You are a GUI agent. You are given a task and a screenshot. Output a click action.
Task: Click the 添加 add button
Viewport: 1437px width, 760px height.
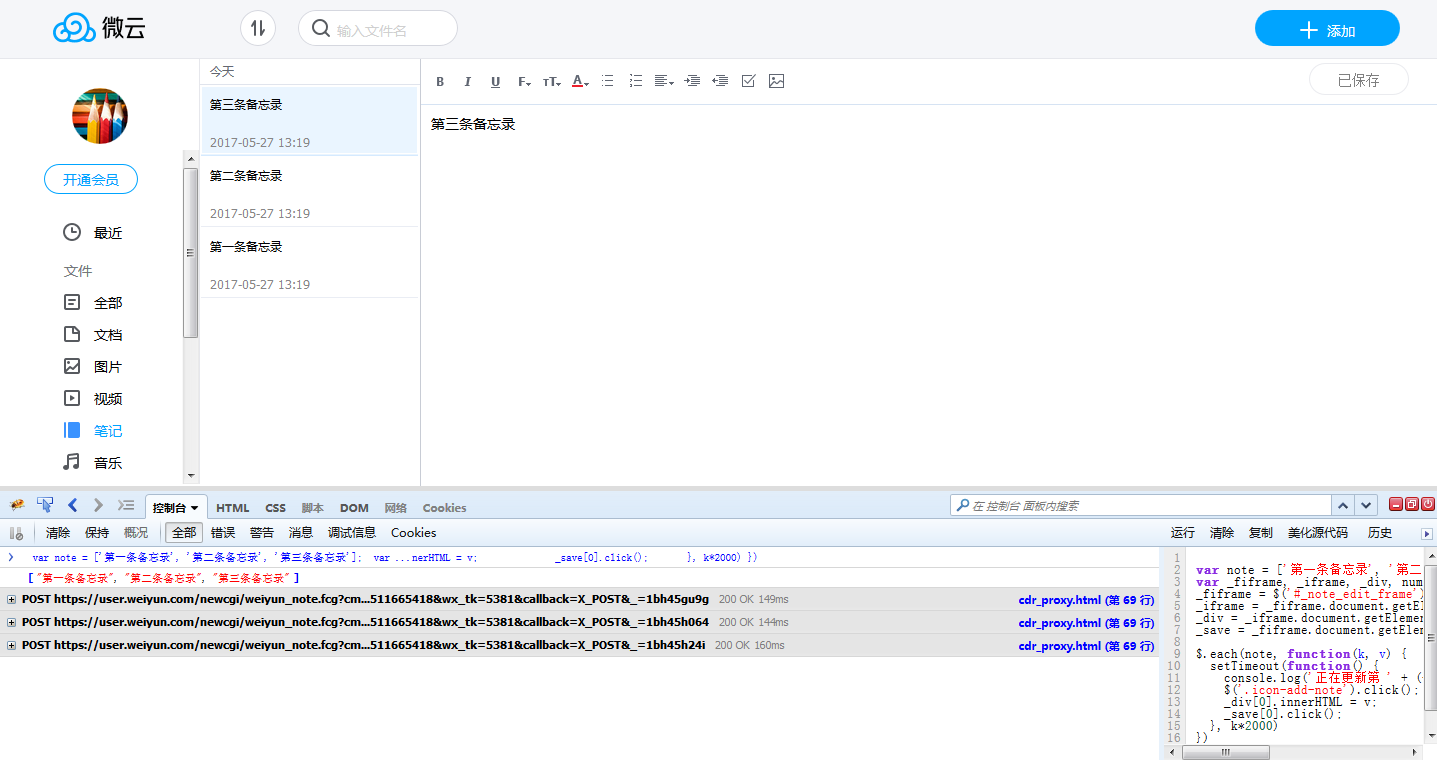coord(1326,30)
